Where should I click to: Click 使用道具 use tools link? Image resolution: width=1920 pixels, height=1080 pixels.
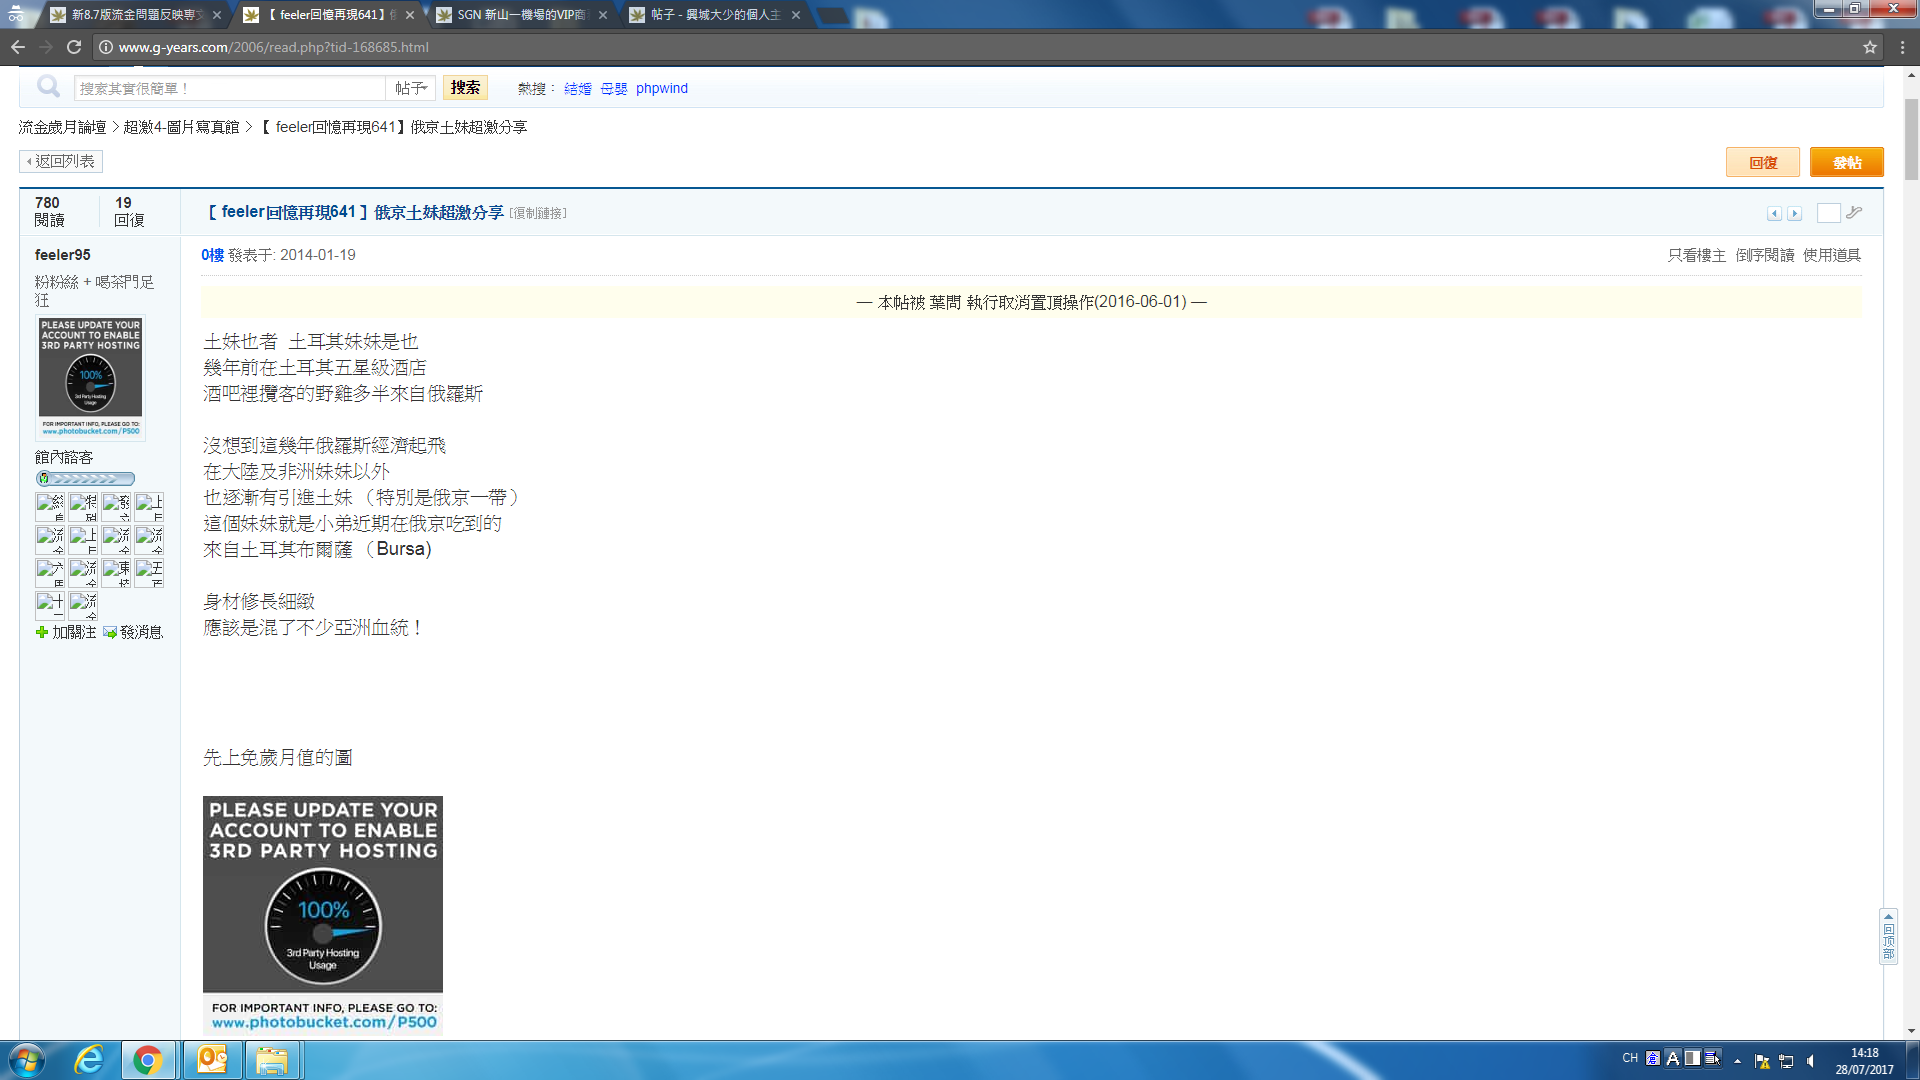[x=1832, y=255]
